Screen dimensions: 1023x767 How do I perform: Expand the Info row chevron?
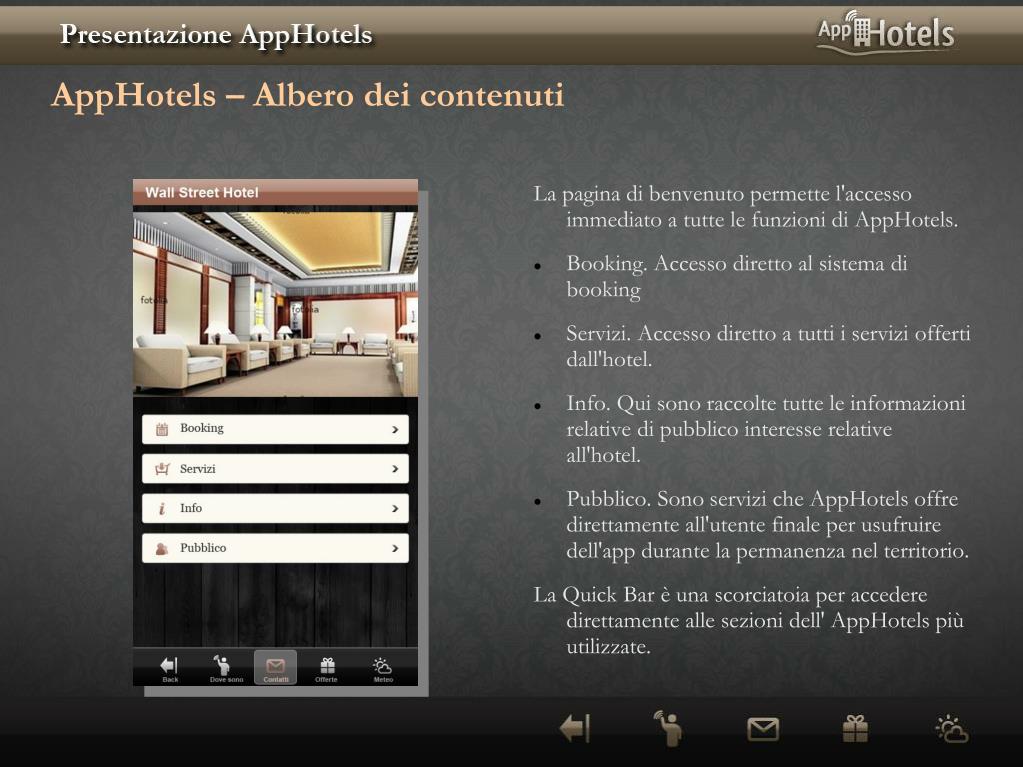[395, 509]
